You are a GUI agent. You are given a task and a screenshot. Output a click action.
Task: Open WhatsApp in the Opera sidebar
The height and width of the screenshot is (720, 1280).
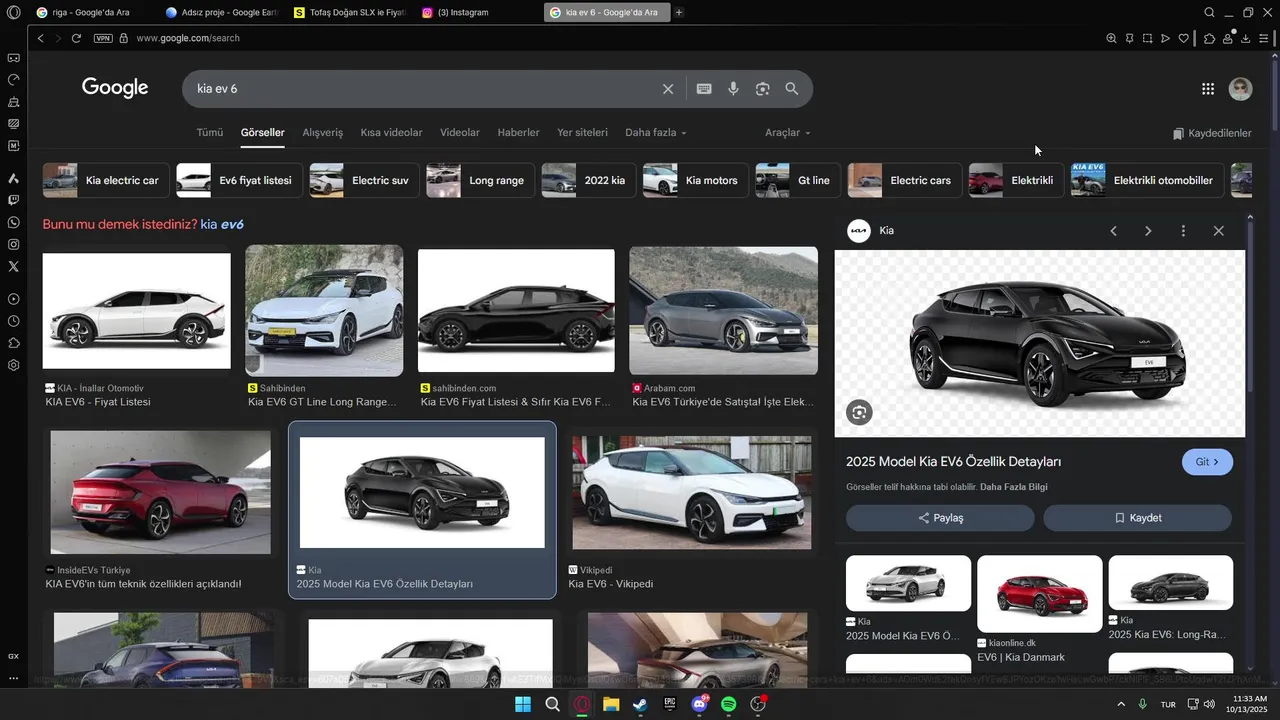(x=13, y=222)
